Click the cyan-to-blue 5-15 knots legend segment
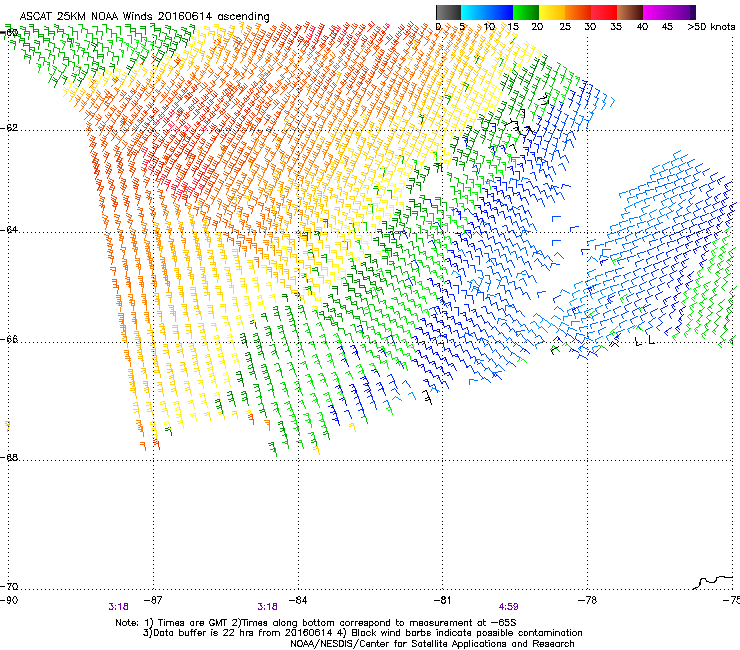The height and width of the screenshot is (650, 740). coord(487,12)
